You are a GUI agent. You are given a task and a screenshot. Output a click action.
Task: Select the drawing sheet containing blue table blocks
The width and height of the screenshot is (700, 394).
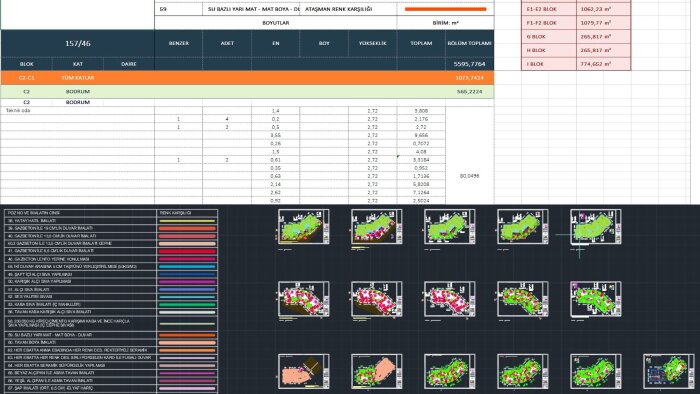(669, 371)
